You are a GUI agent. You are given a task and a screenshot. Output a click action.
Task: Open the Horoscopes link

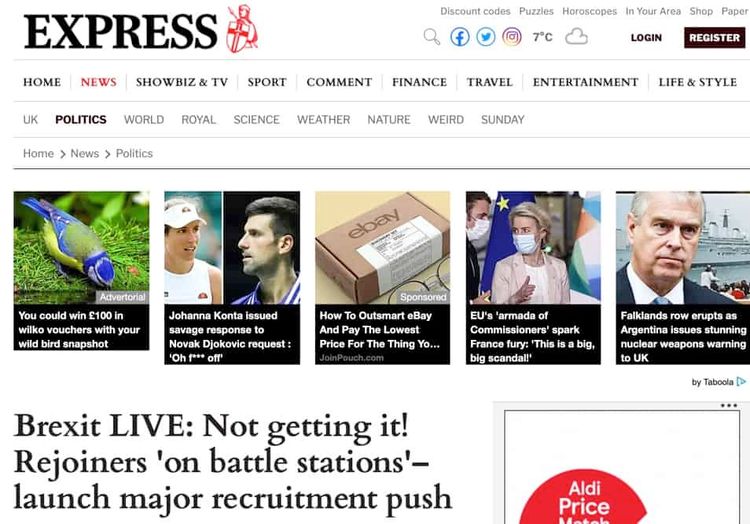coord(589,11)
